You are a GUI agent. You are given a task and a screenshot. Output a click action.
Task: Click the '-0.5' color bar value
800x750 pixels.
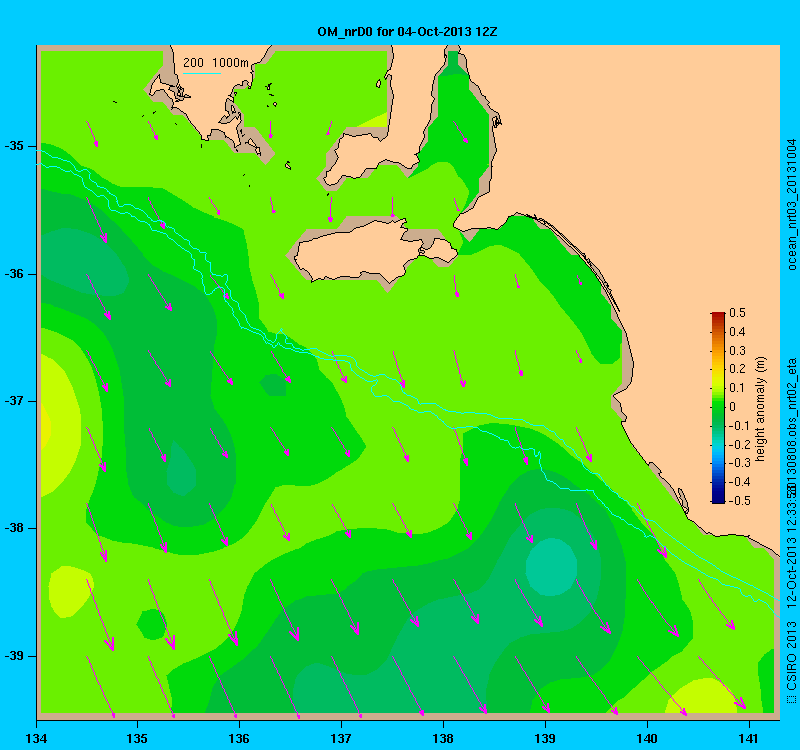(738, 501)
